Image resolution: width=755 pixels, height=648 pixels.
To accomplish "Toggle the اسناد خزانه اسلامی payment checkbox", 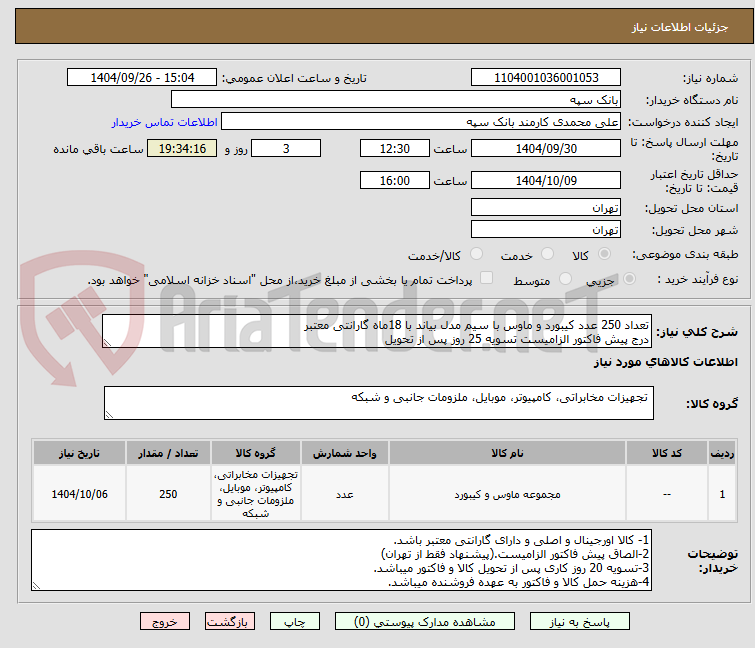I will (487, 278).
